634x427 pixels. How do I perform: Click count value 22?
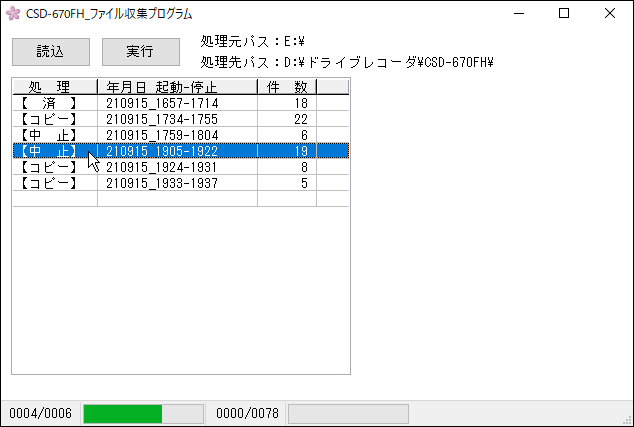pyautogui.click(x=301, y=119)
